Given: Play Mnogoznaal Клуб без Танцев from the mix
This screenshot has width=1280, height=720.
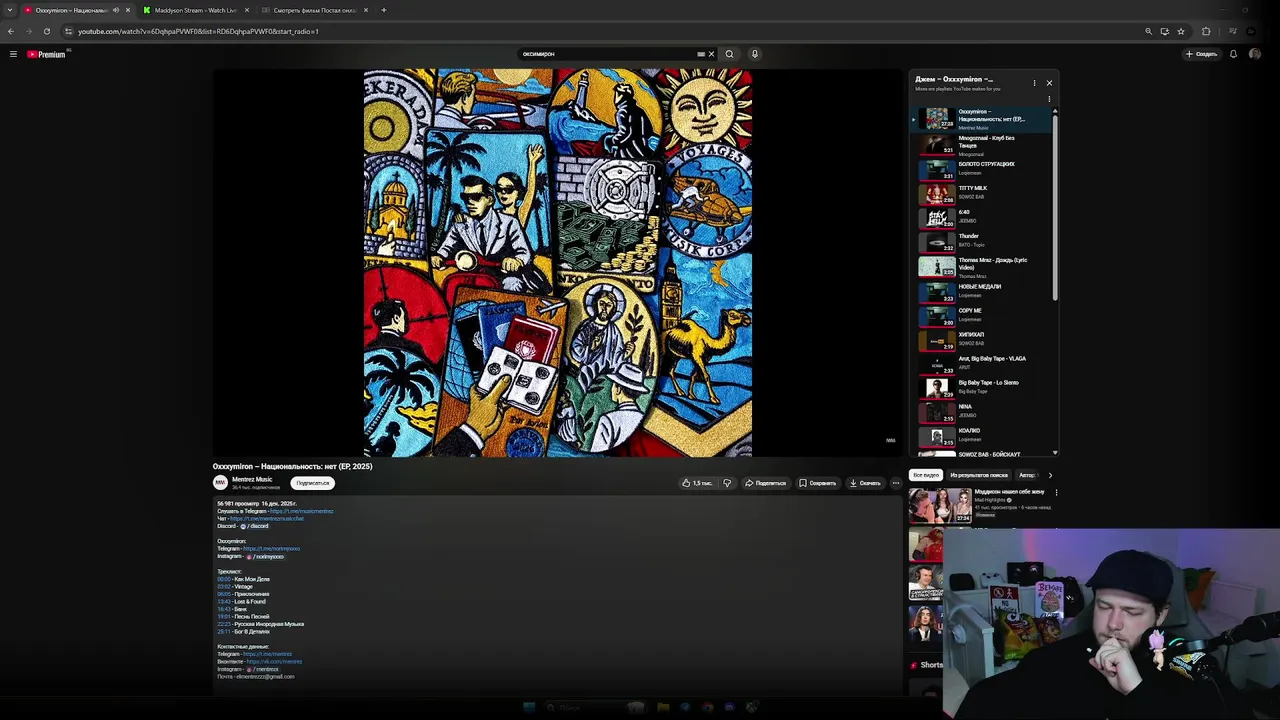Looking at the screenshot, I should pyautogui.click(x=980, y=144).
